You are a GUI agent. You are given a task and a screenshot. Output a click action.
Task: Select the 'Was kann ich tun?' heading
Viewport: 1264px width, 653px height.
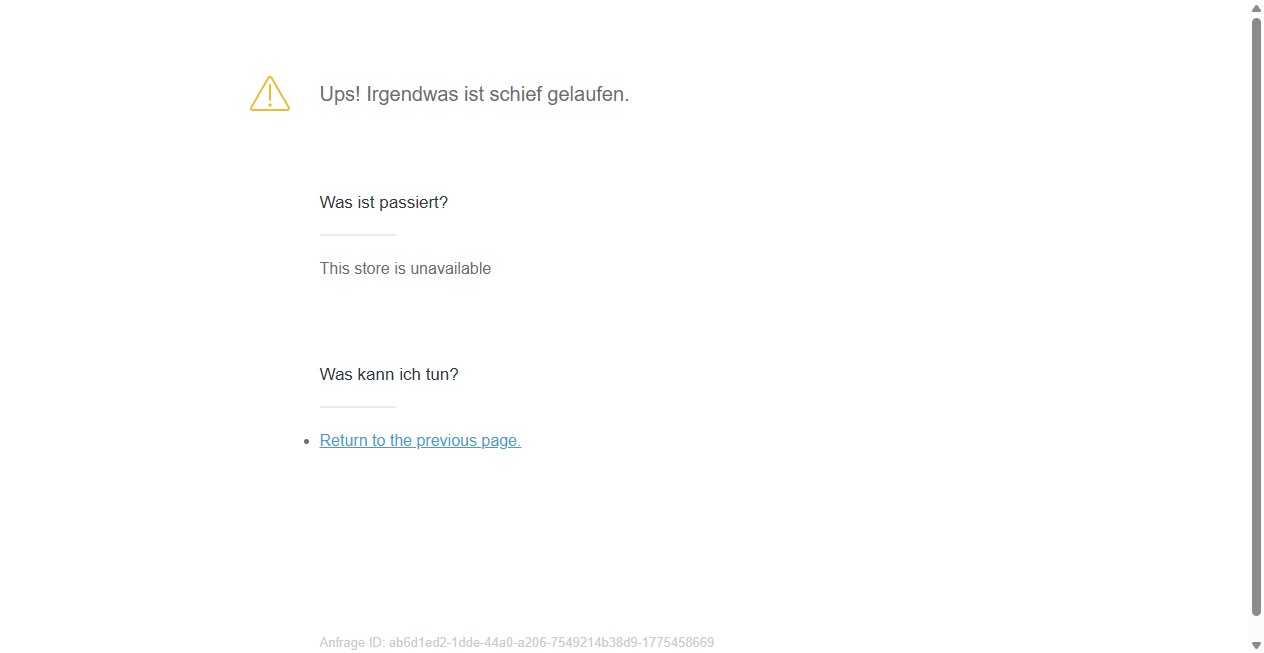click(x=389, y=374)
